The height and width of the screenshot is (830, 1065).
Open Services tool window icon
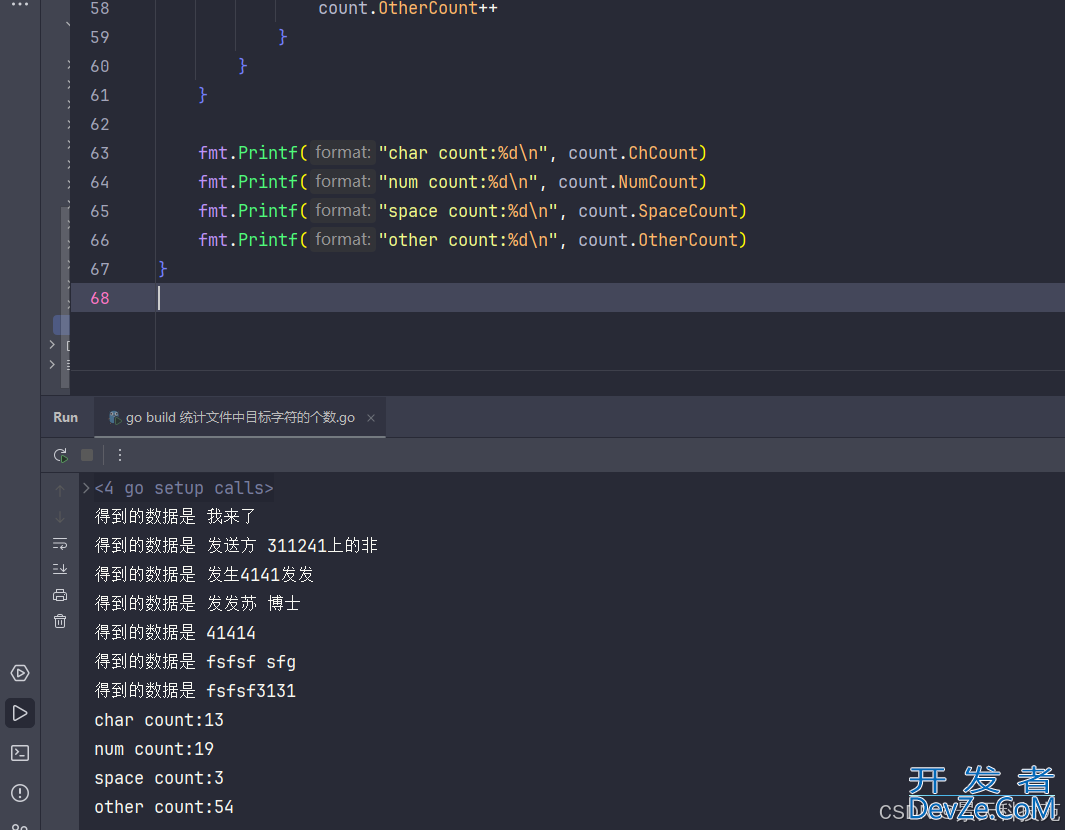[20, 673]
